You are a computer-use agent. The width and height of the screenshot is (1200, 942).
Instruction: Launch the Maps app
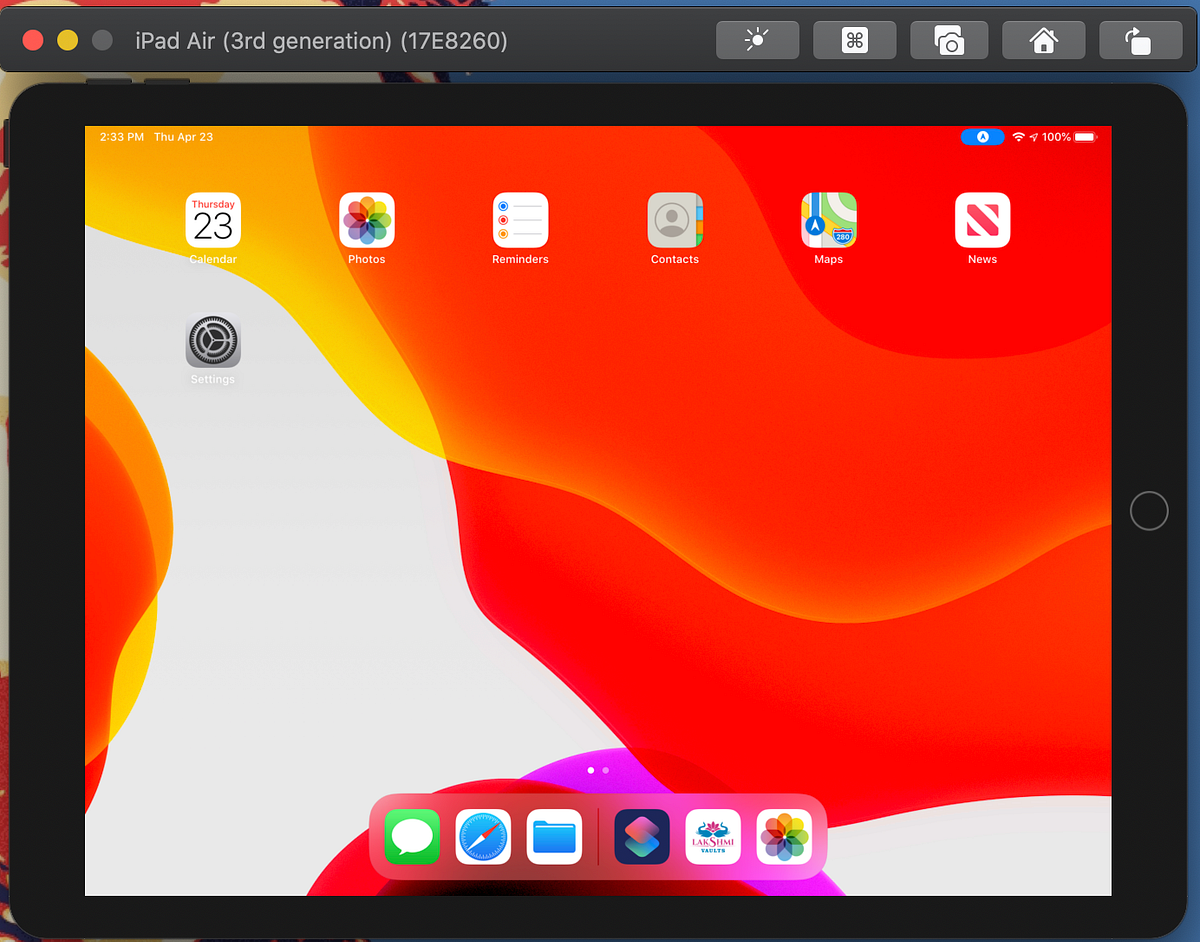(828, 221)
